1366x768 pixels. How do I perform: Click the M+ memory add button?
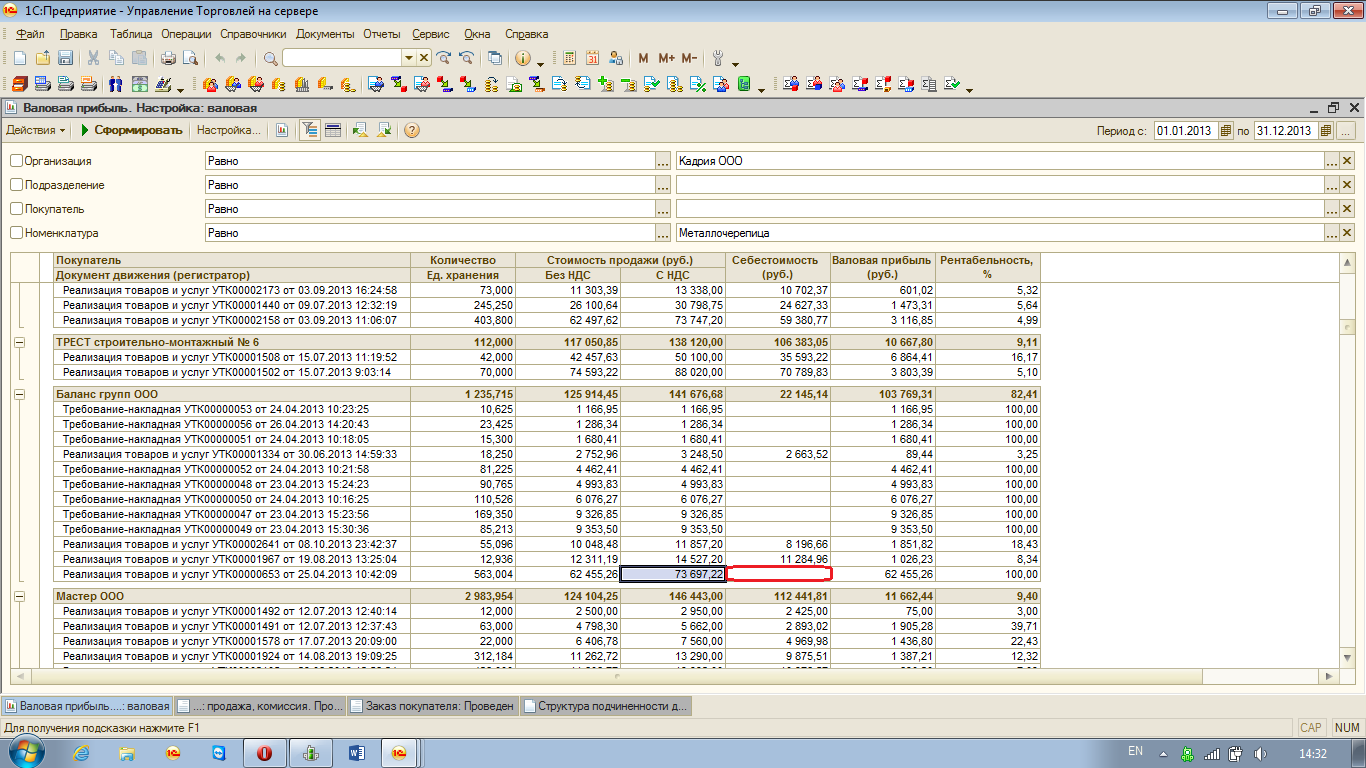click(666, 58)
